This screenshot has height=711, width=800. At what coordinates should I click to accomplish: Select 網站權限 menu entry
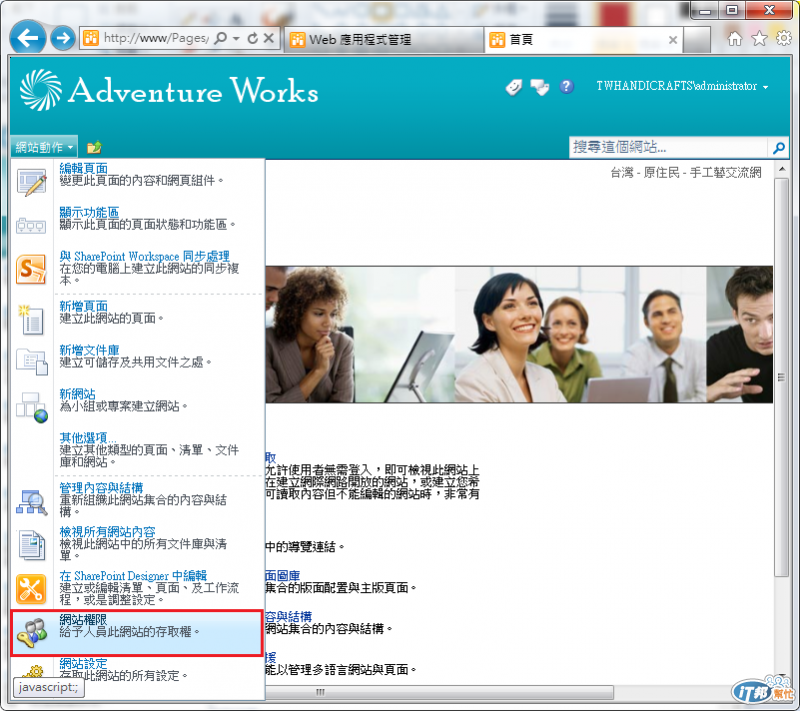pyautogui.click(x=136, y=633)
